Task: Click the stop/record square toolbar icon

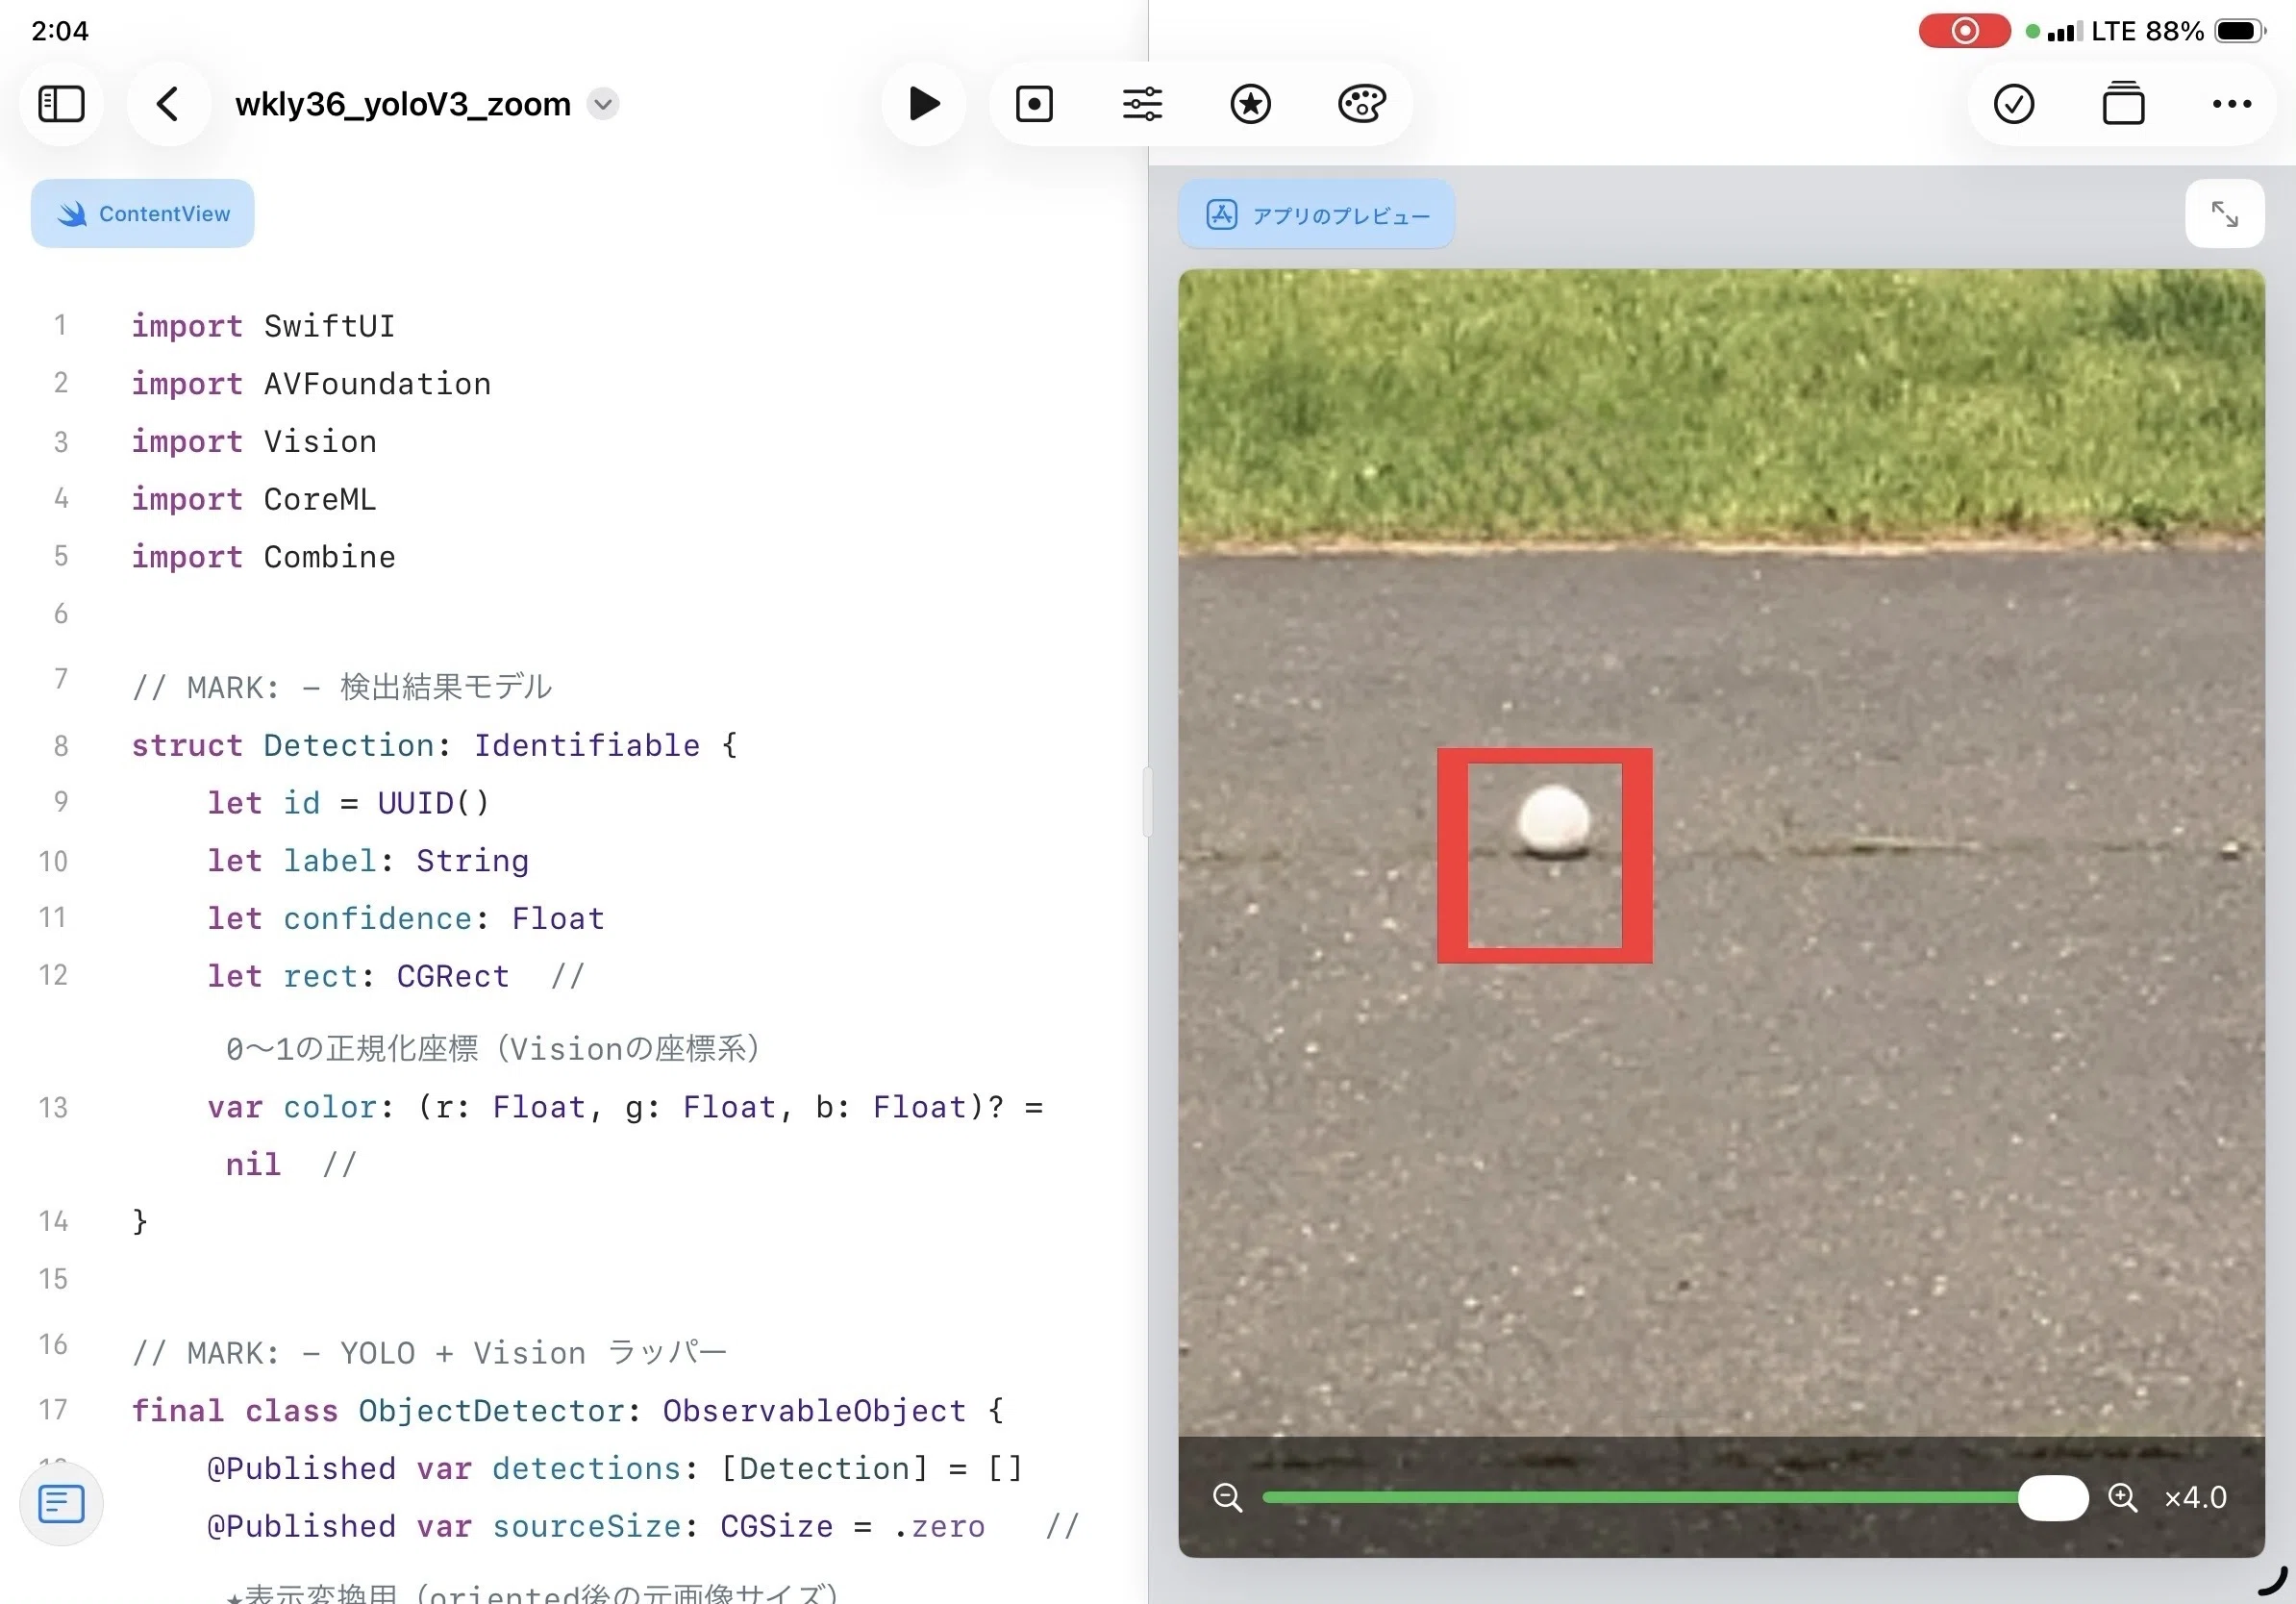Action: (1034, 104)
